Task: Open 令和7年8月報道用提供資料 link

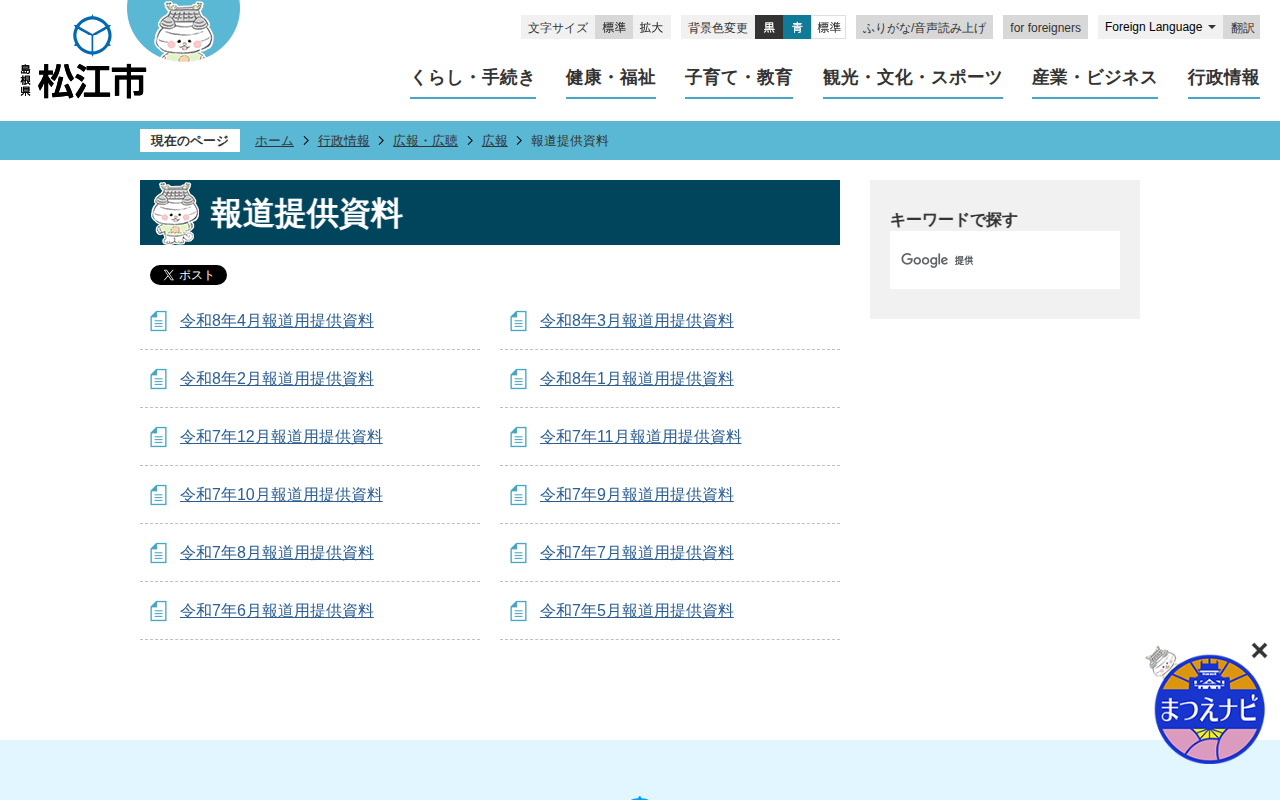Action: click(277, 553)
